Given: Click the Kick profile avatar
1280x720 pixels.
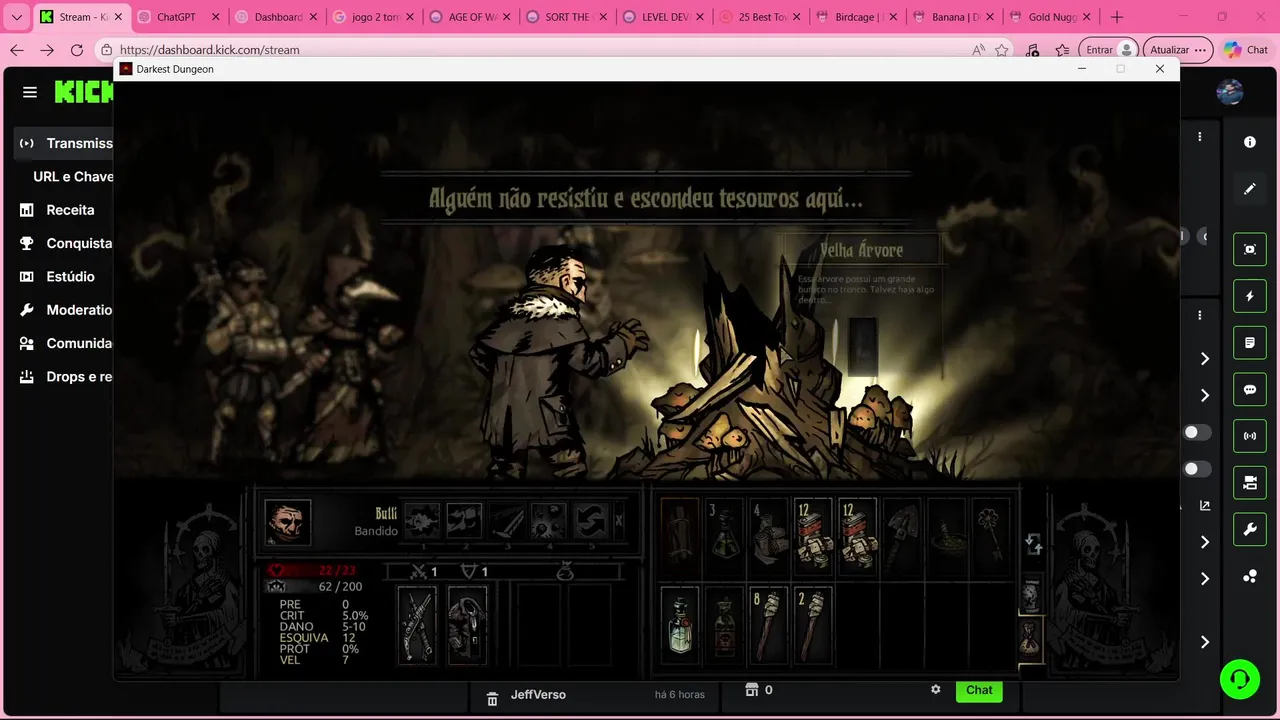Looking at the screenshot, I should (x=1230, y=92).
